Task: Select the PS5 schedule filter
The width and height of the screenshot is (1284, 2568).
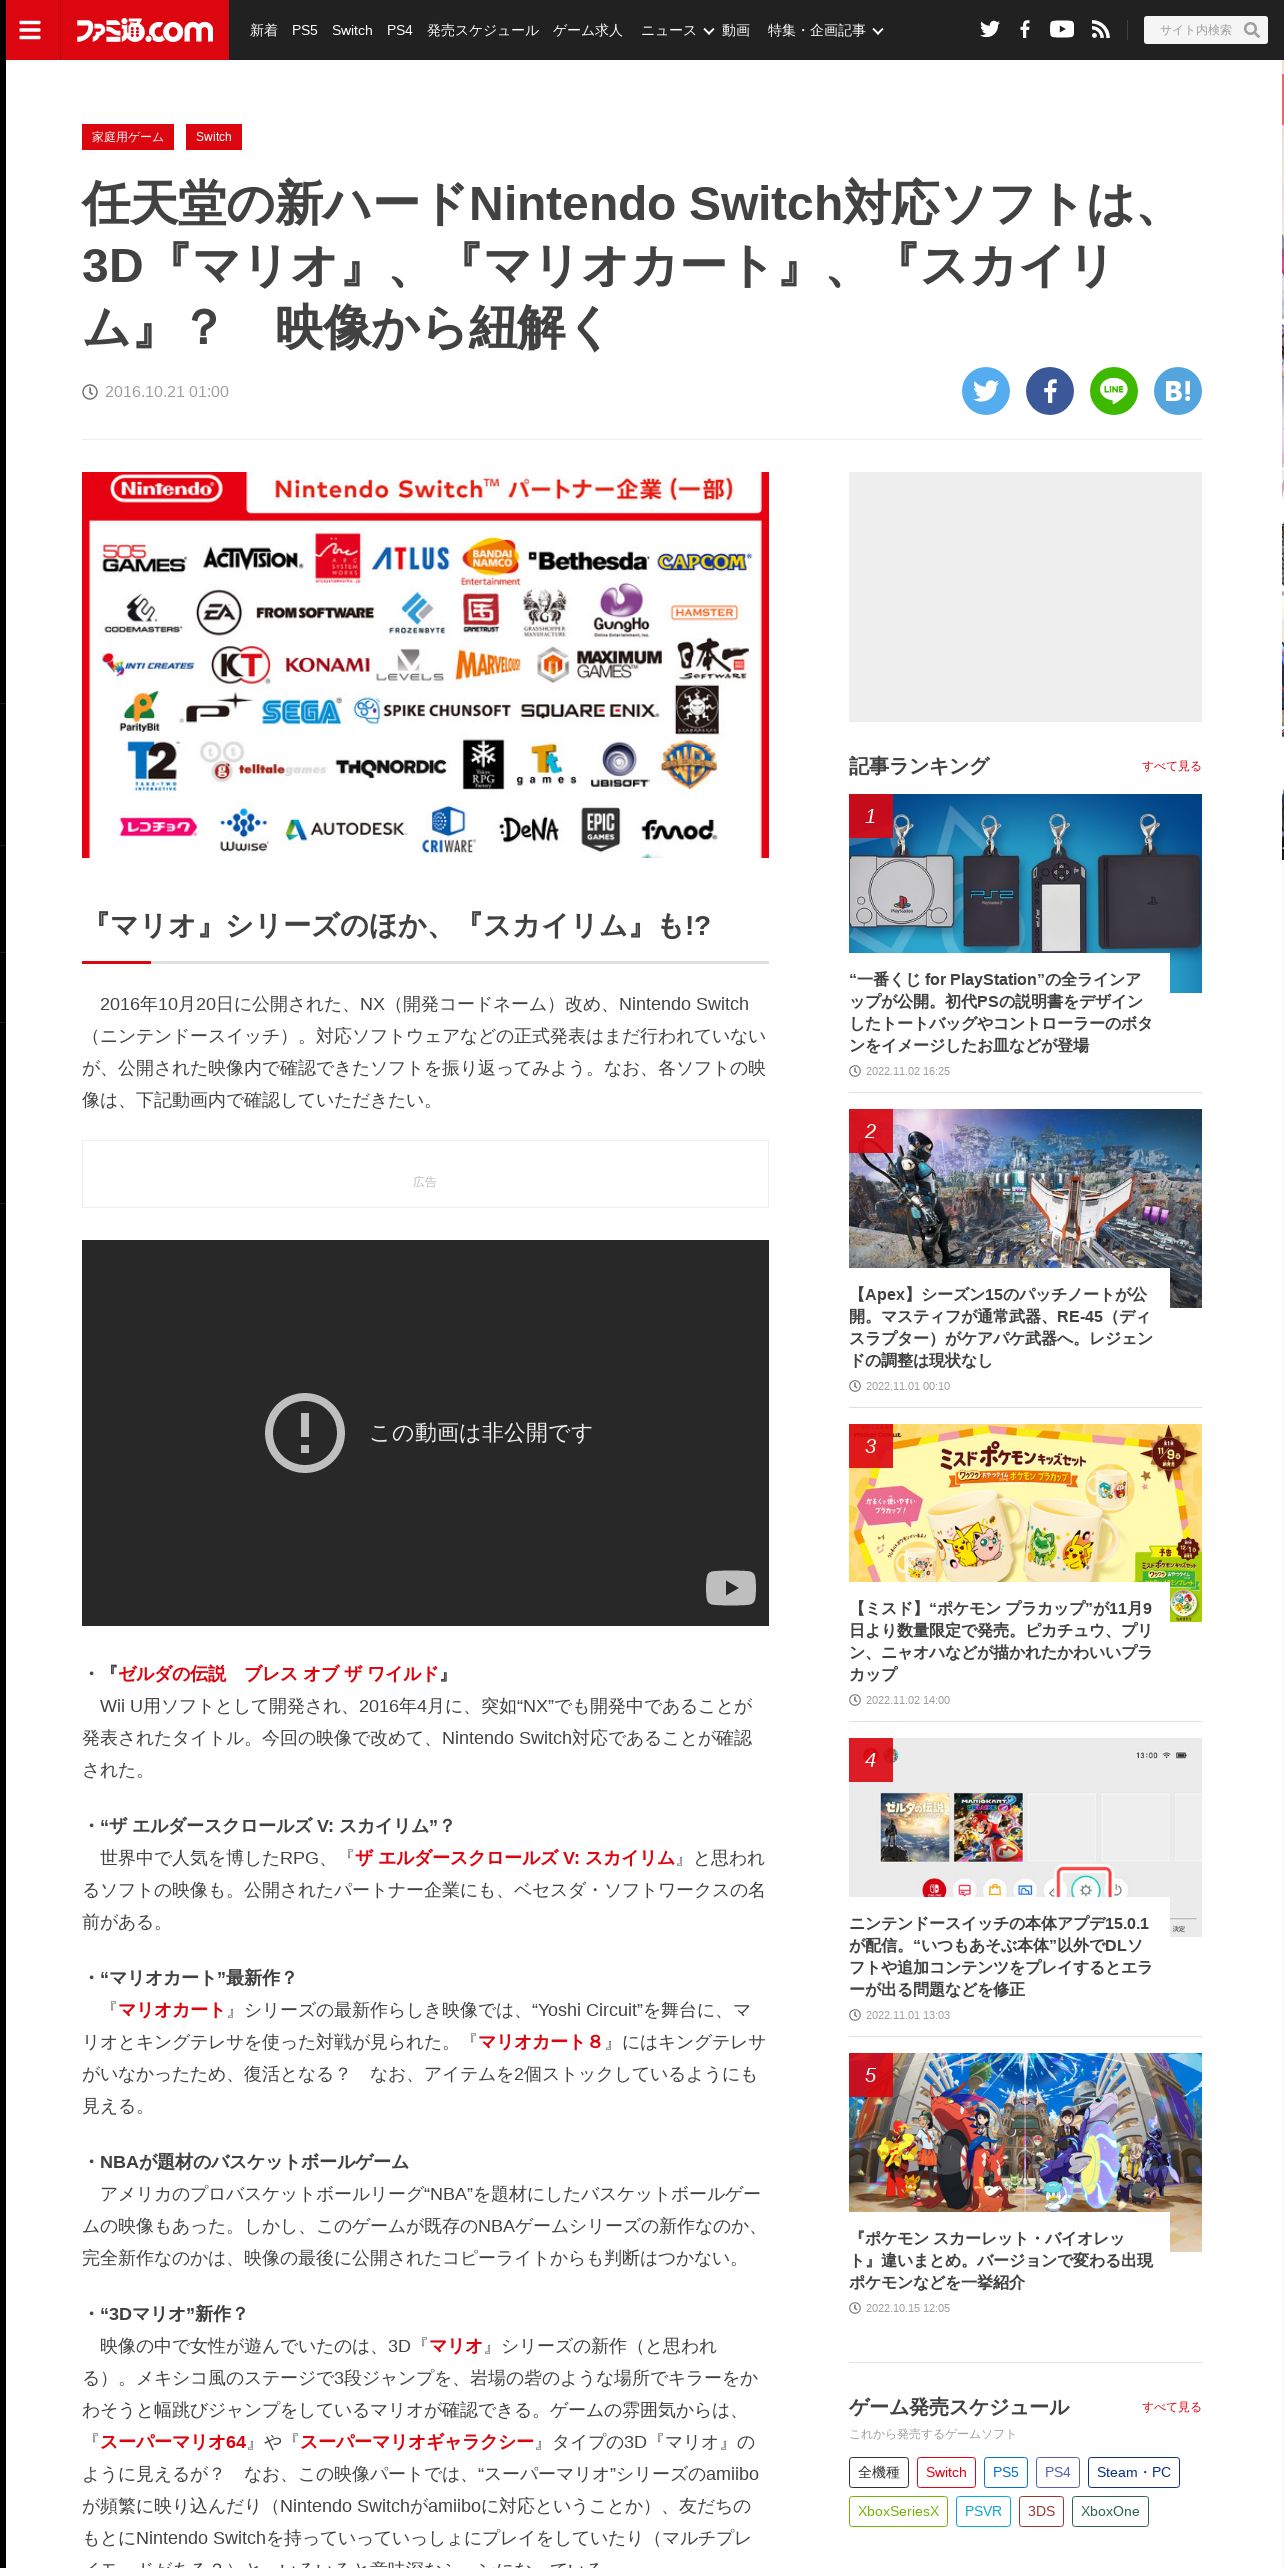Action: 1006,2472
